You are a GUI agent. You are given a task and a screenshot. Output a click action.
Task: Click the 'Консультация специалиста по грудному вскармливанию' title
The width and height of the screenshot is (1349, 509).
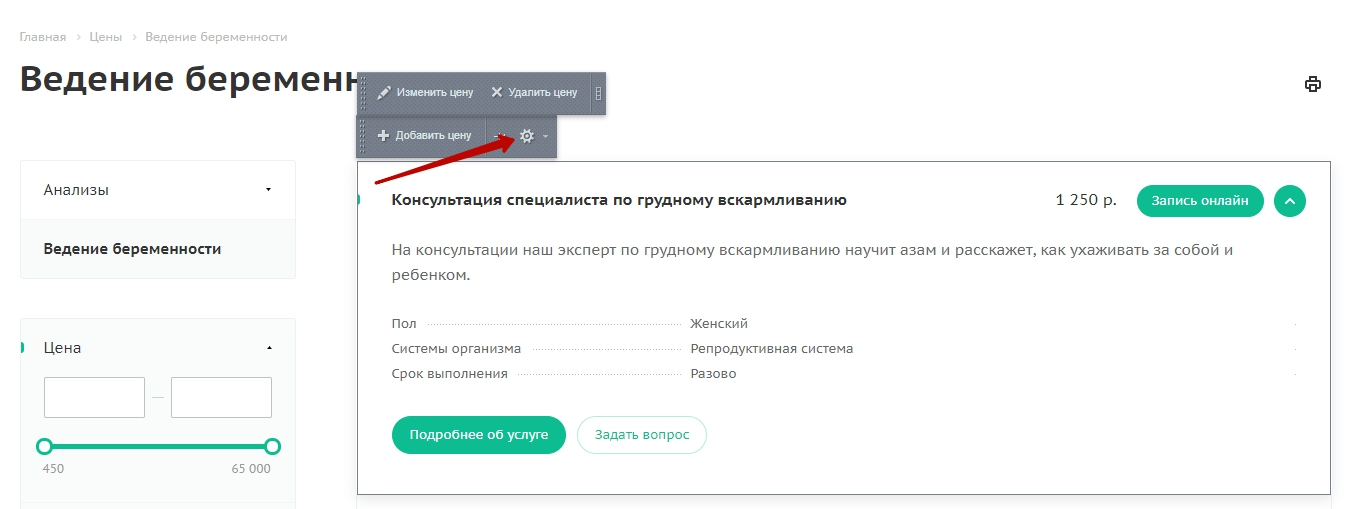pos(619,200)
